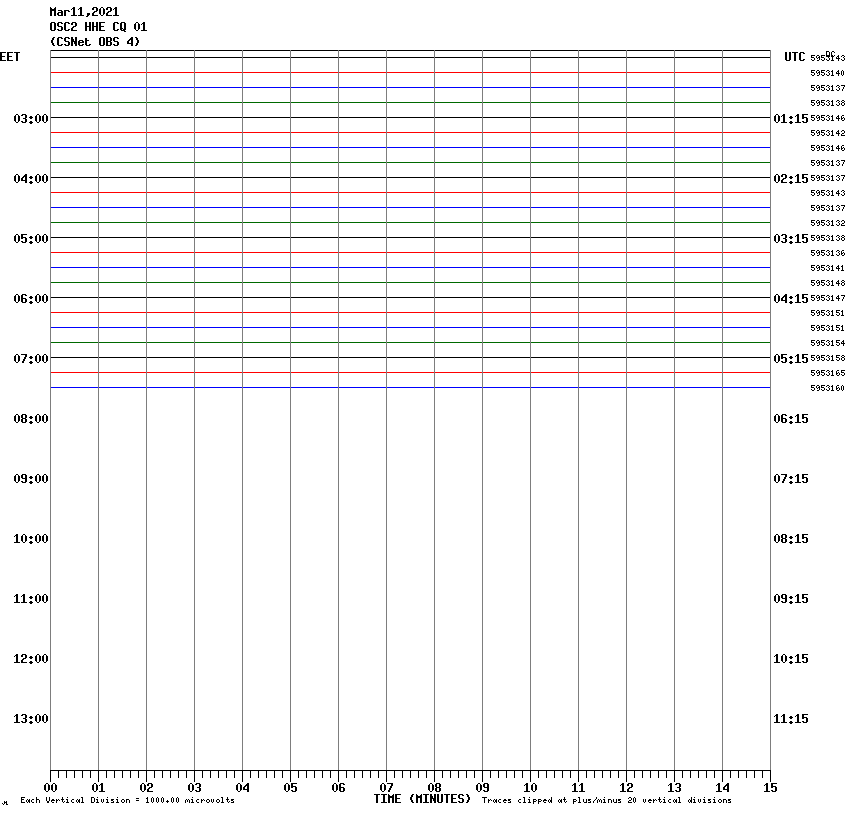Click the 01:15 UTC time label
Image resolution: width=850 pixels, height=814 pixels.
coord(791,119)
